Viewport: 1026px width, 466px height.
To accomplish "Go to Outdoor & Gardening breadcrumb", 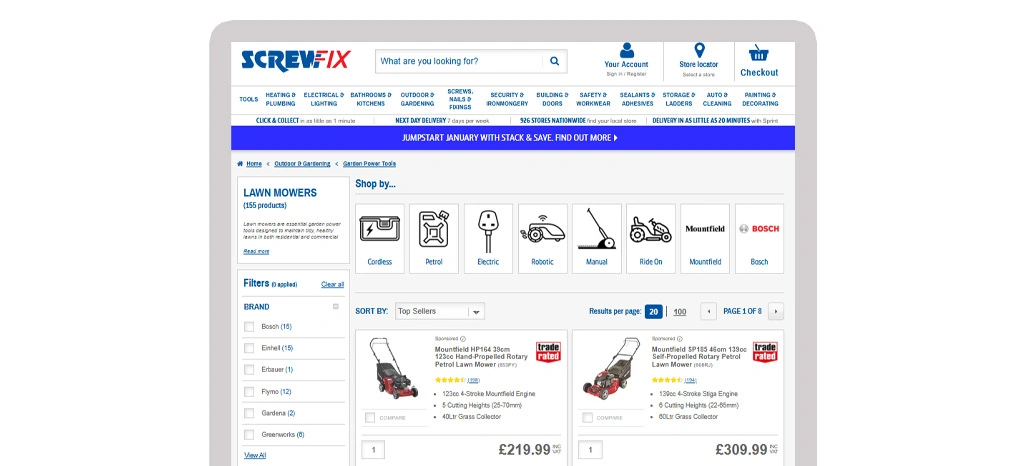I will [302, 164].
